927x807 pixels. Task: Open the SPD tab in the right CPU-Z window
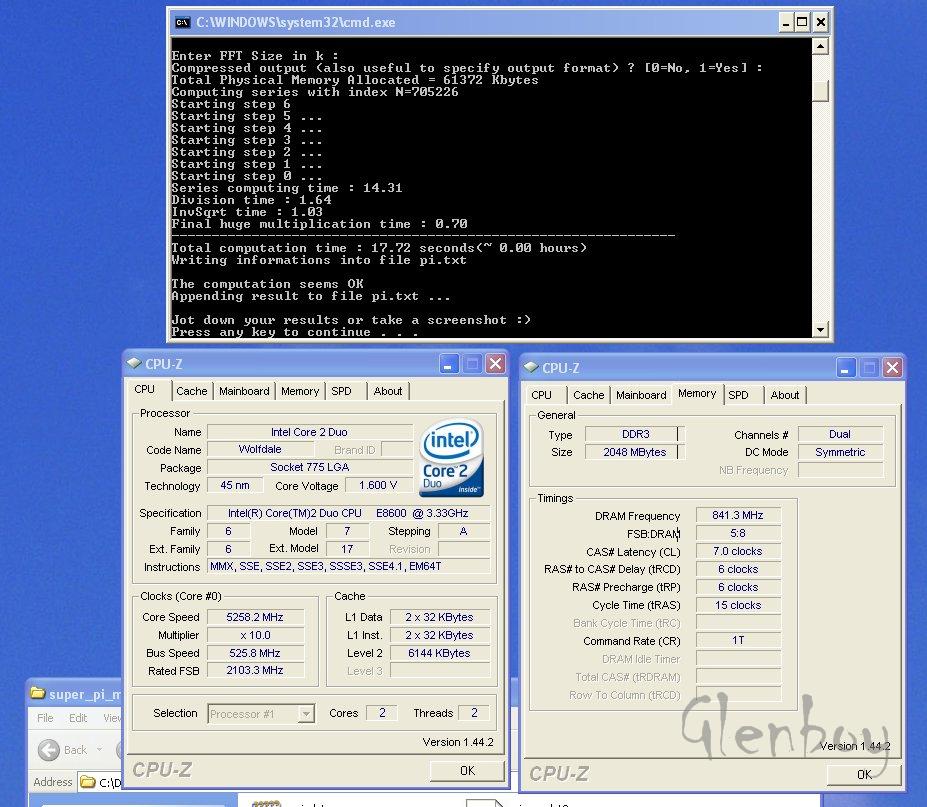click(x=738, y=395)
